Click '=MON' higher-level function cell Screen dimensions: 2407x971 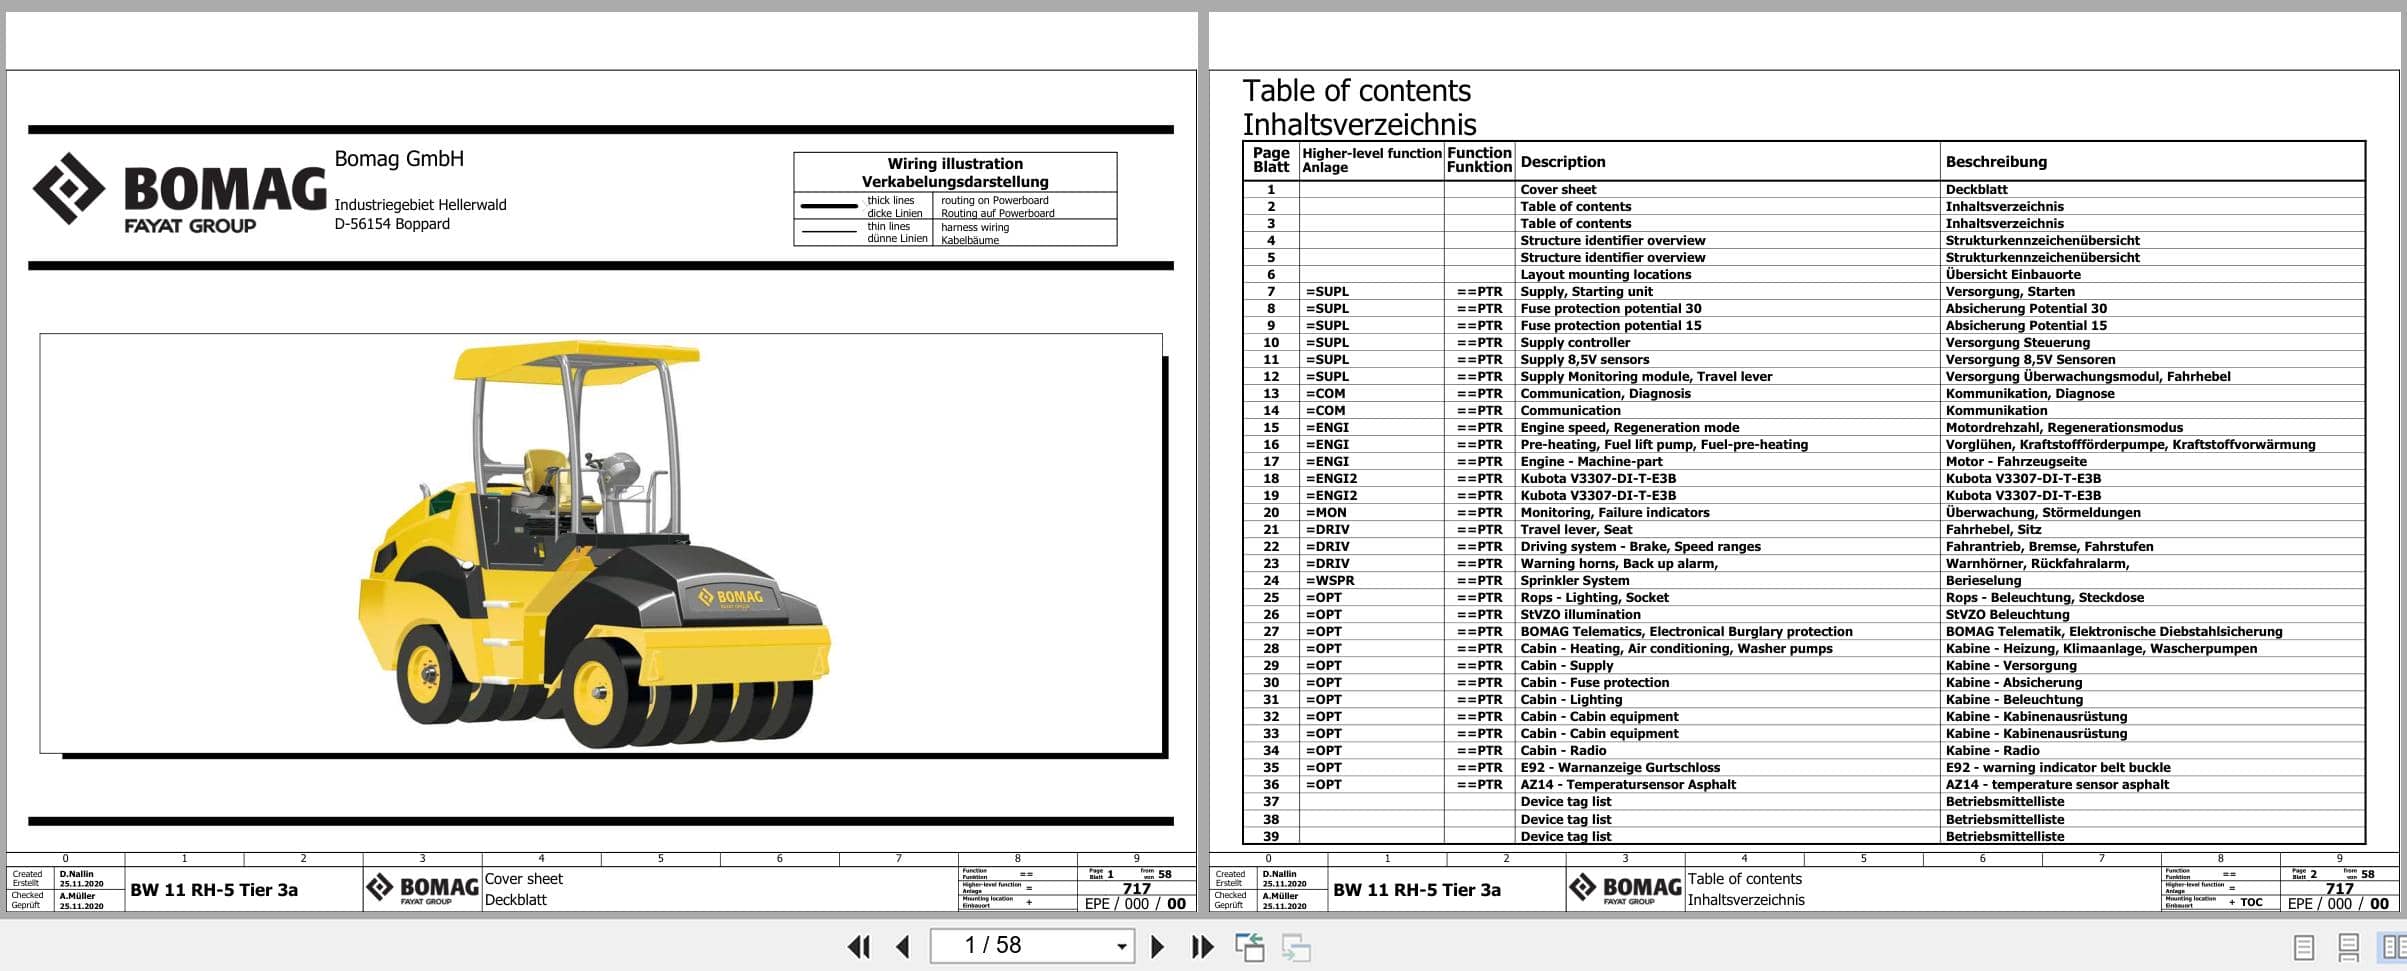(x=1326, y=513)
